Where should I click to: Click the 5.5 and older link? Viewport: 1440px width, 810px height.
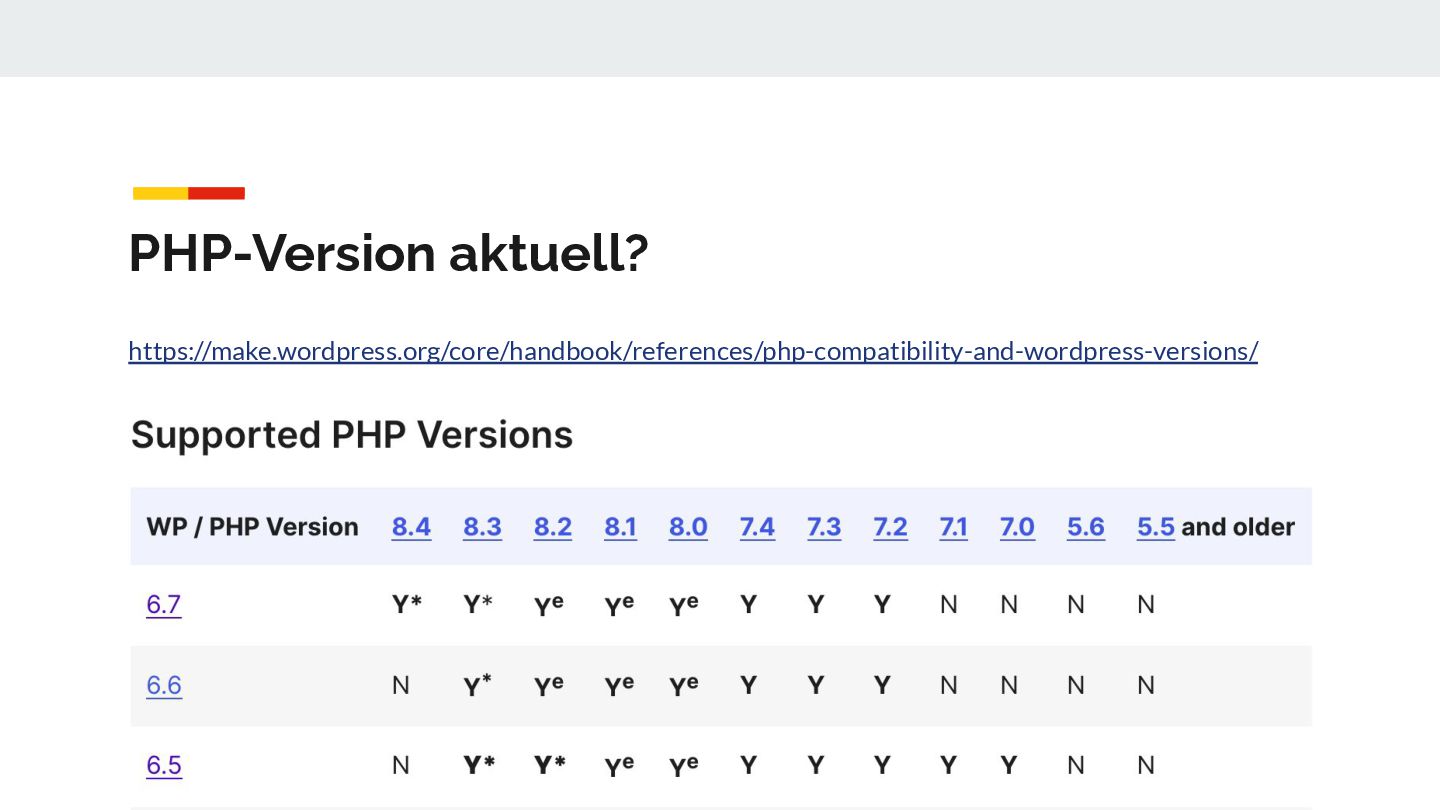1156,527
